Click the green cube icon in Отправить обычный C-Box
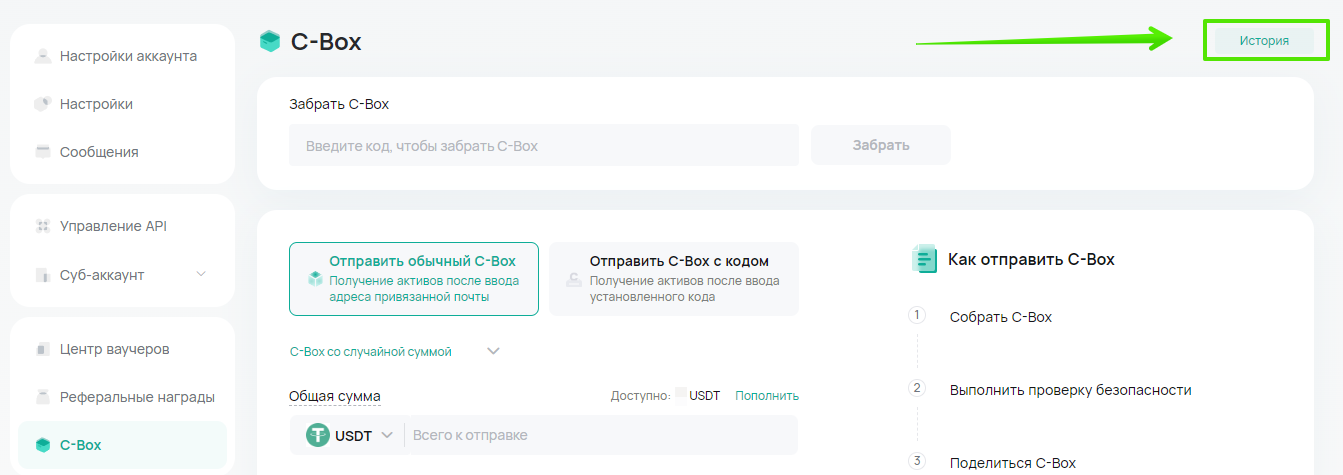The height and width of the screenshot is (475, 1343). point(314,279)
